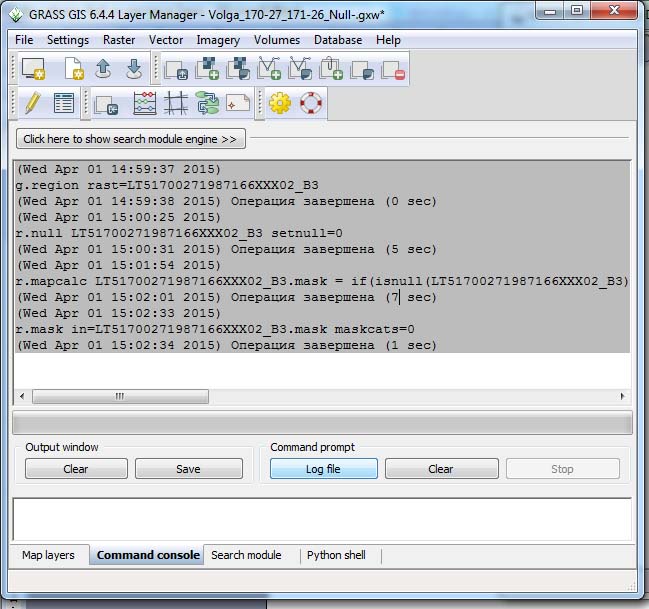This screenshot has height=609, width=649.
Task: Open the Volumes menu
Action: [277, 40]
